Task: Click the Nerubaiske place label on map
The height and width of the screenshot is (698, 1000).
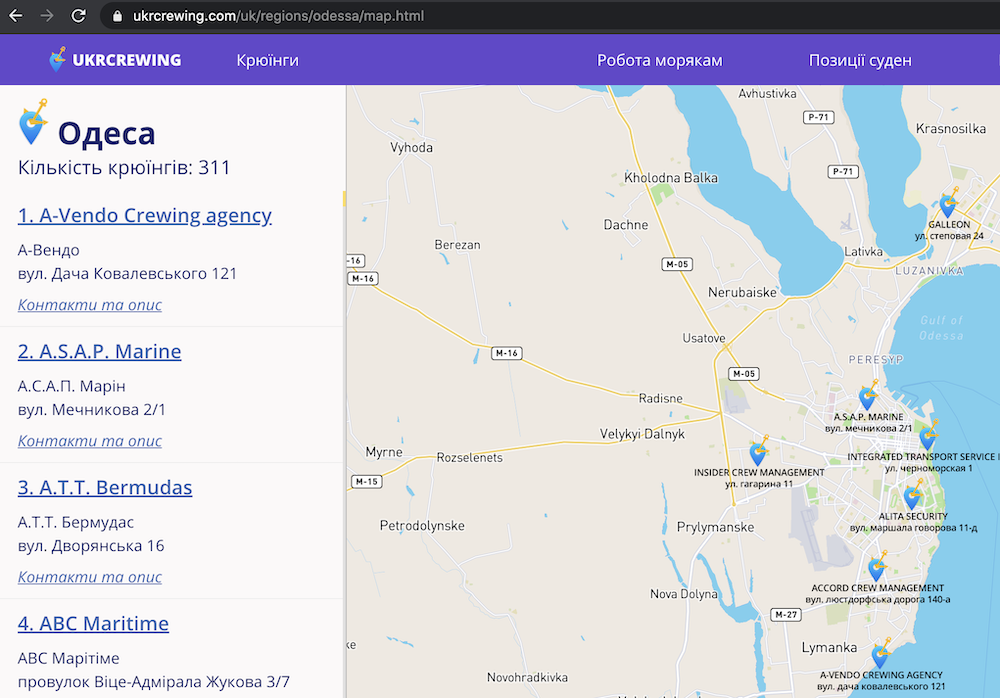Action: click(x=742, y=292)
